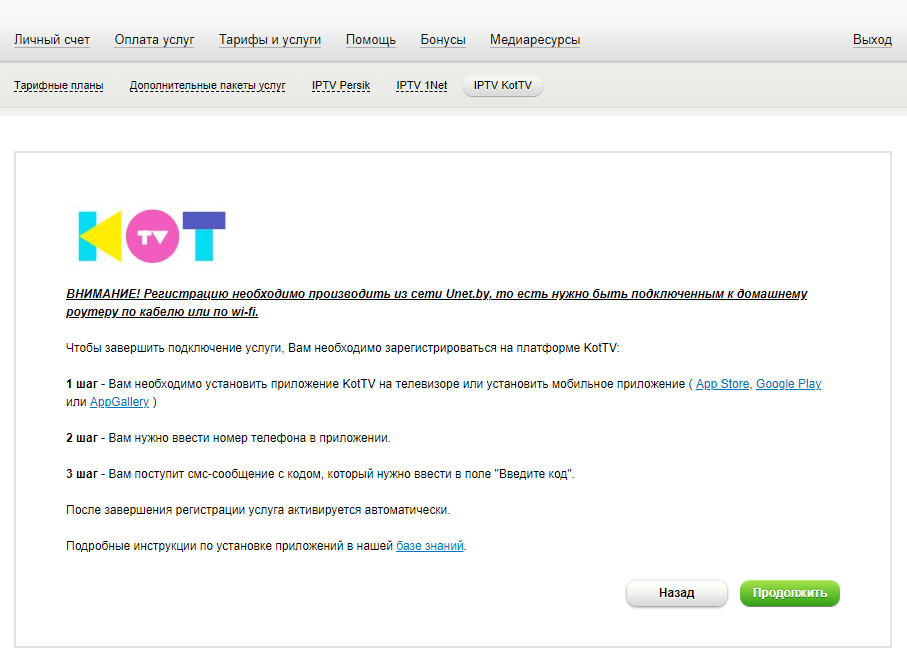
Task: Click 'Чтобы завершить подключение услуги' sentence
Action: [342, 348]
